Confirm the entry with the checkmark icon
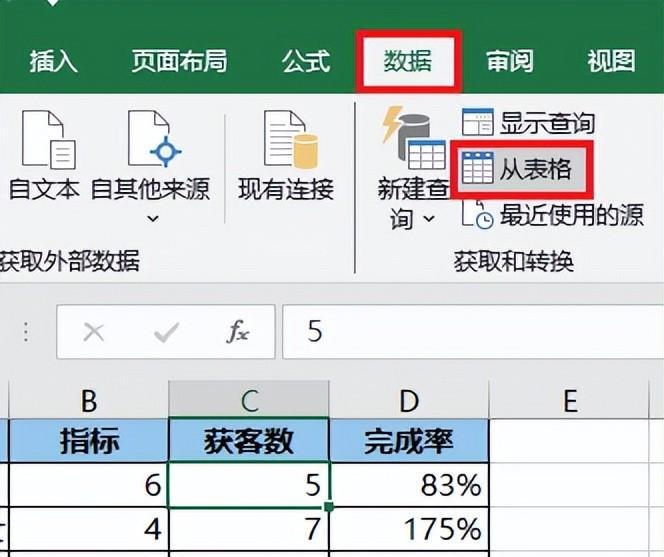This screenshot has height=557, width=664. [166, 332]
